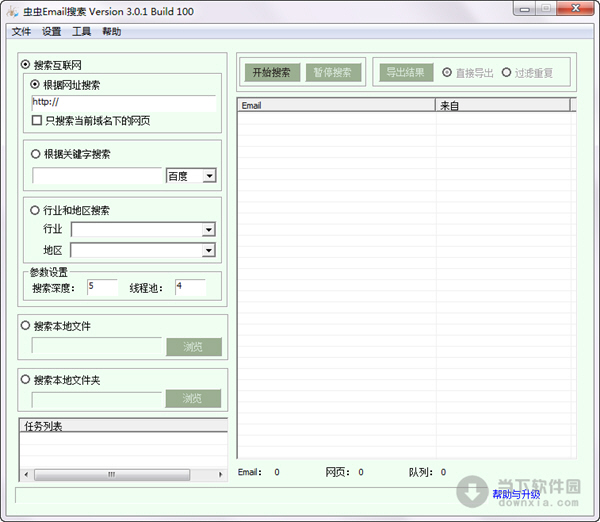Click task list scrollbar left arrow
The width and height of the screenshot is (600, 522).
[26, 475]
